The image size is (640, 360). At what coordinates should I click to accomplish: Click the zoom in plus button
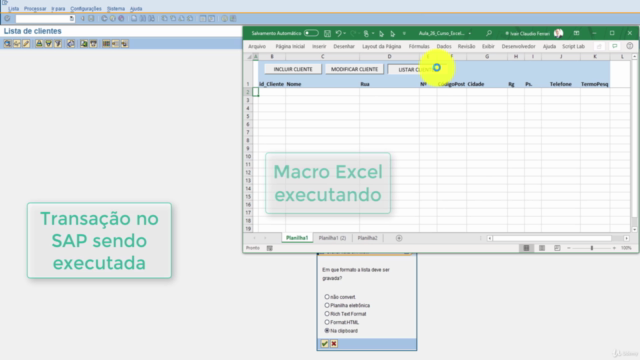coord(614,248)
